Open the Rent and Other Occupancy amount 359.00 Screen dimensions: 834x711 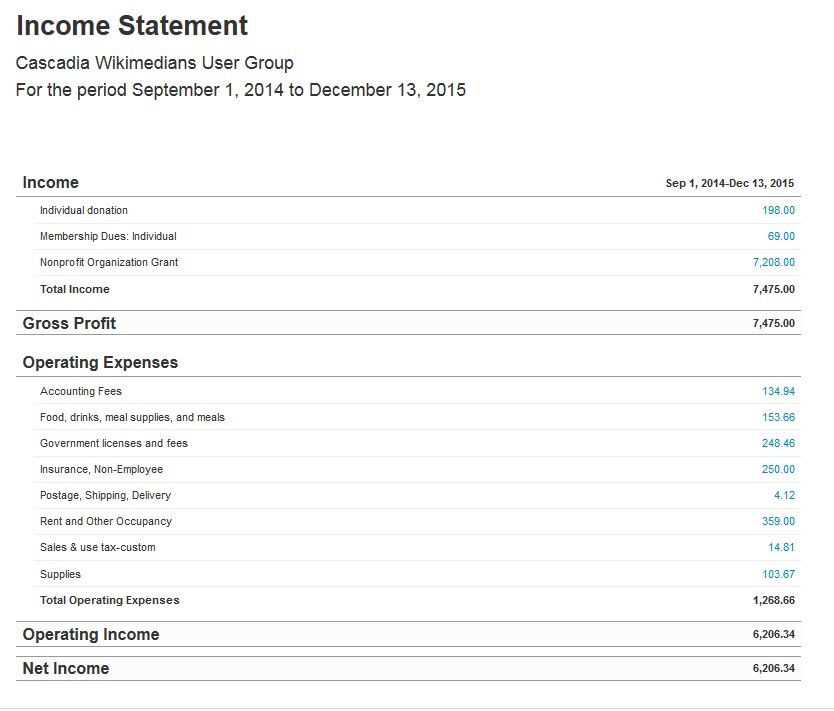pyautogui.click(x=778, y=521)
